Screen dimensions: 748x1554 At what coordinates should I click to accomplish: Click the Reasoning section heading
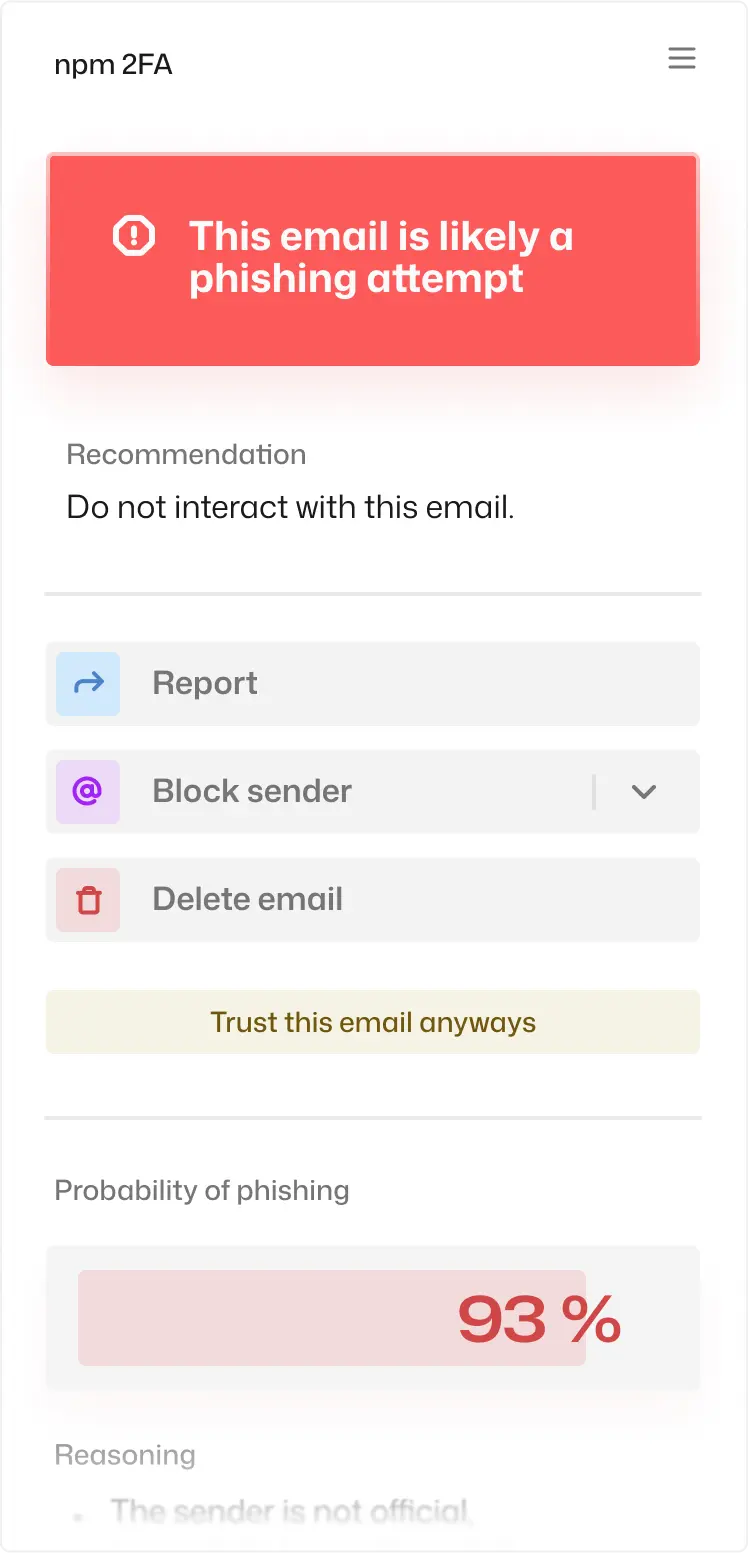[x=125, y=1455]
